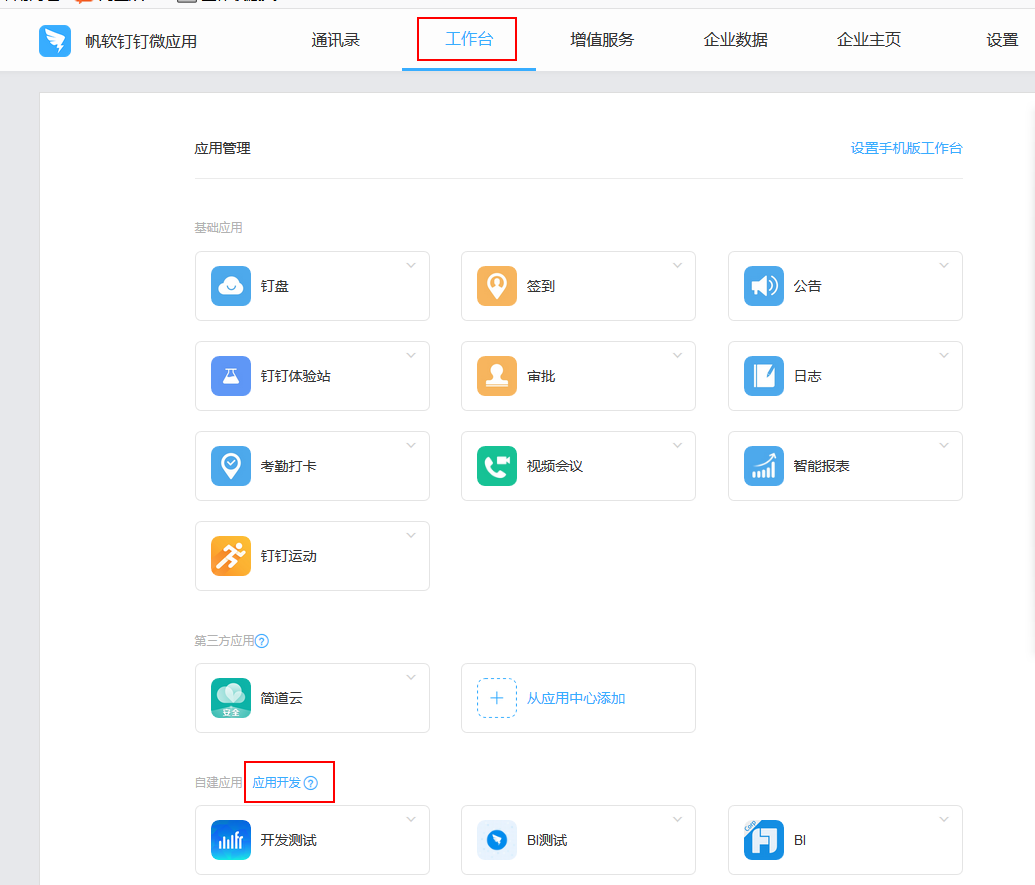The width and height of the screenshot is (1035, 885).
Task: Click the DingTalk logo icon in header
Action: pos(55,41)
